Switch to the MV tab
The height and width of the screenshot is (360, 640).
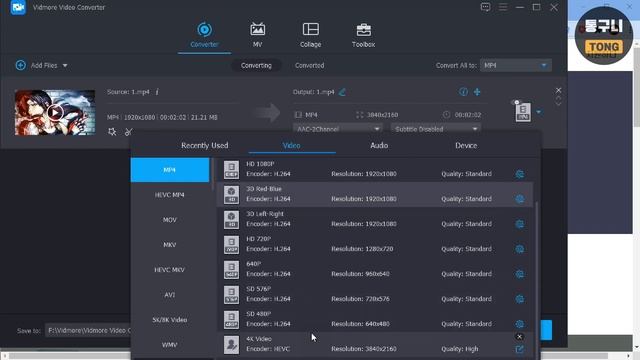[x=257, y=36]
